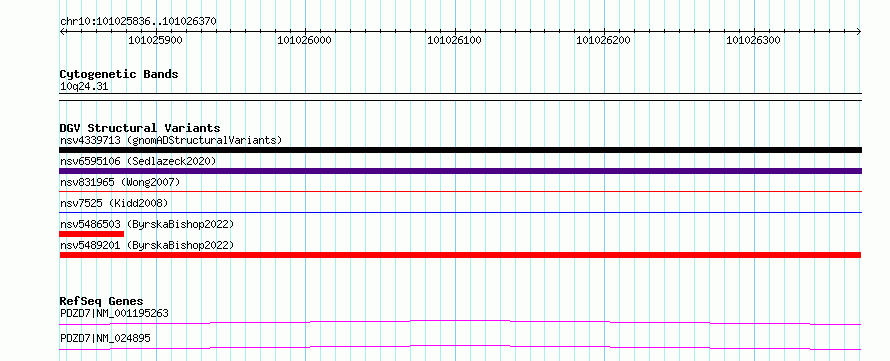Click the magenta PDZD7|NM_024895 transcript line
The width and height of the screenshot is (890, 361).
tap(460, 347)
